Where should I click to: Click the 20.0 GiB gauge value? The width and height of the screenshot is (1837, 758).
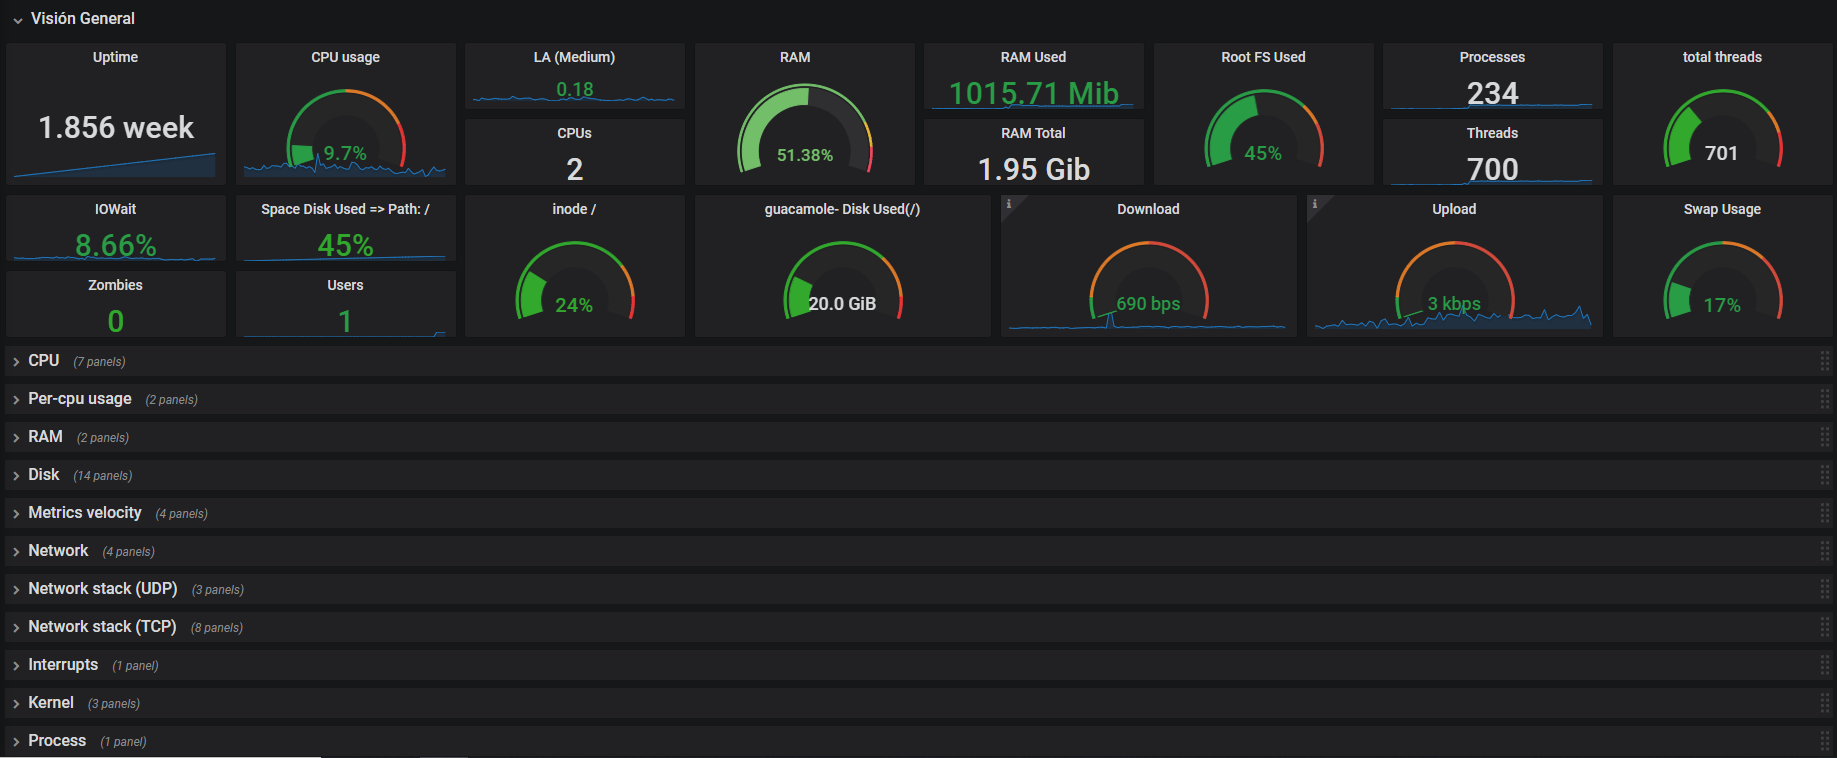point(842,304)
